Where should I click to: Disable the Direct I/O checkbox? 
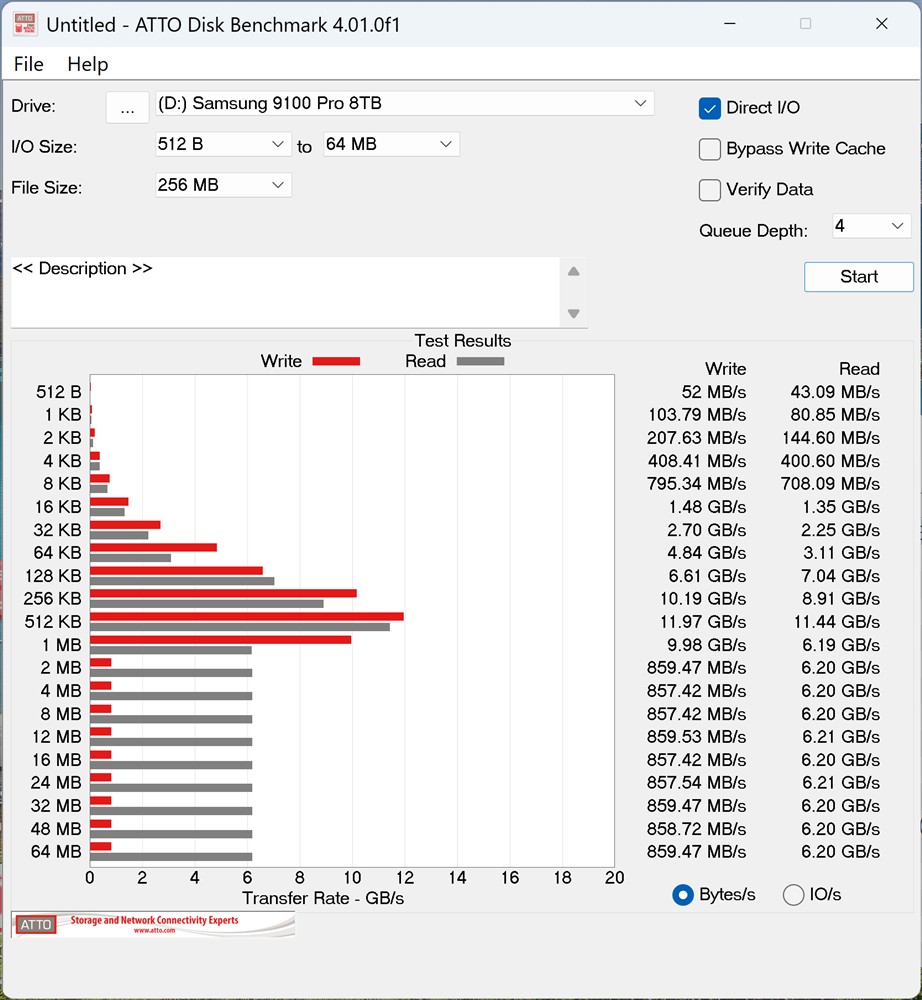710,108
